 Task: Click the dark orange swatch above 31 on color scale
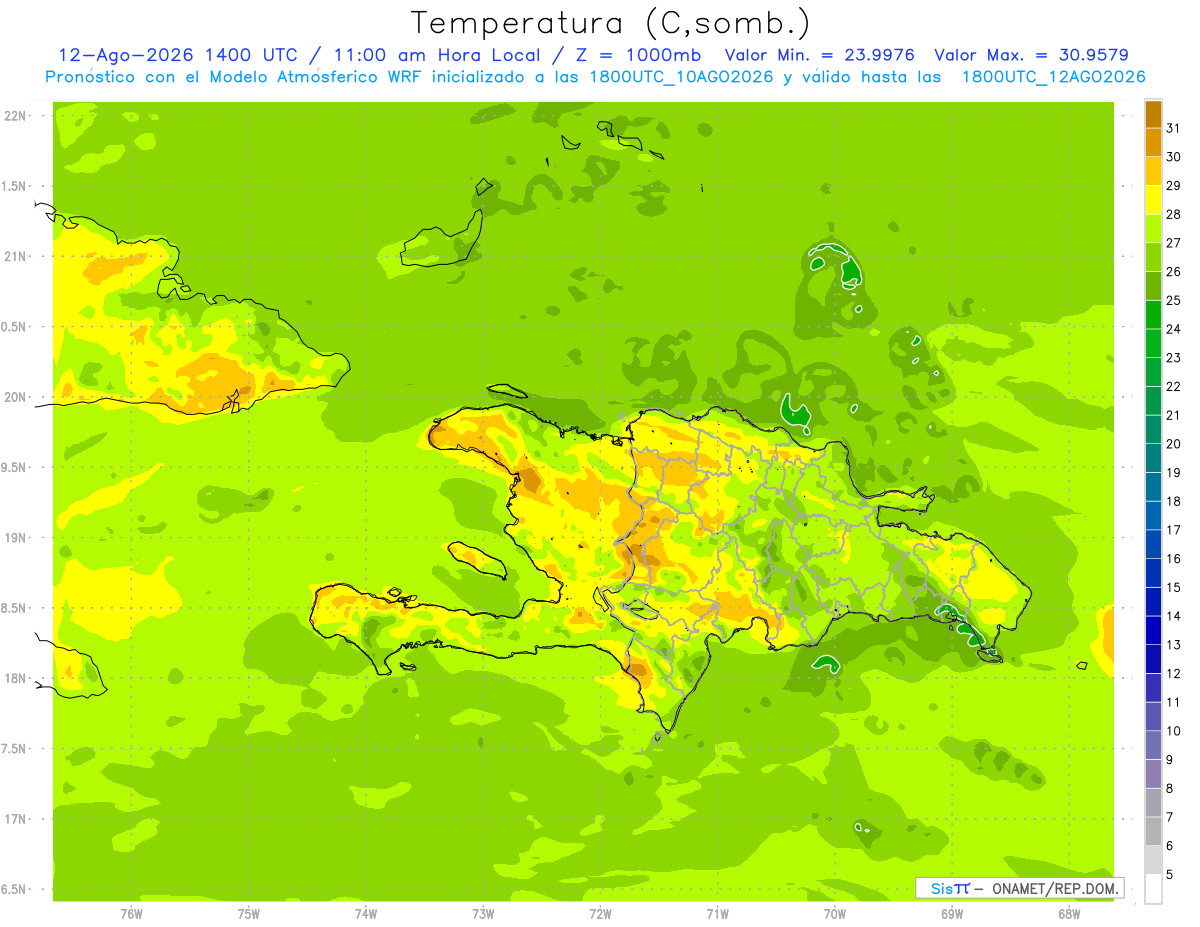1153,115
